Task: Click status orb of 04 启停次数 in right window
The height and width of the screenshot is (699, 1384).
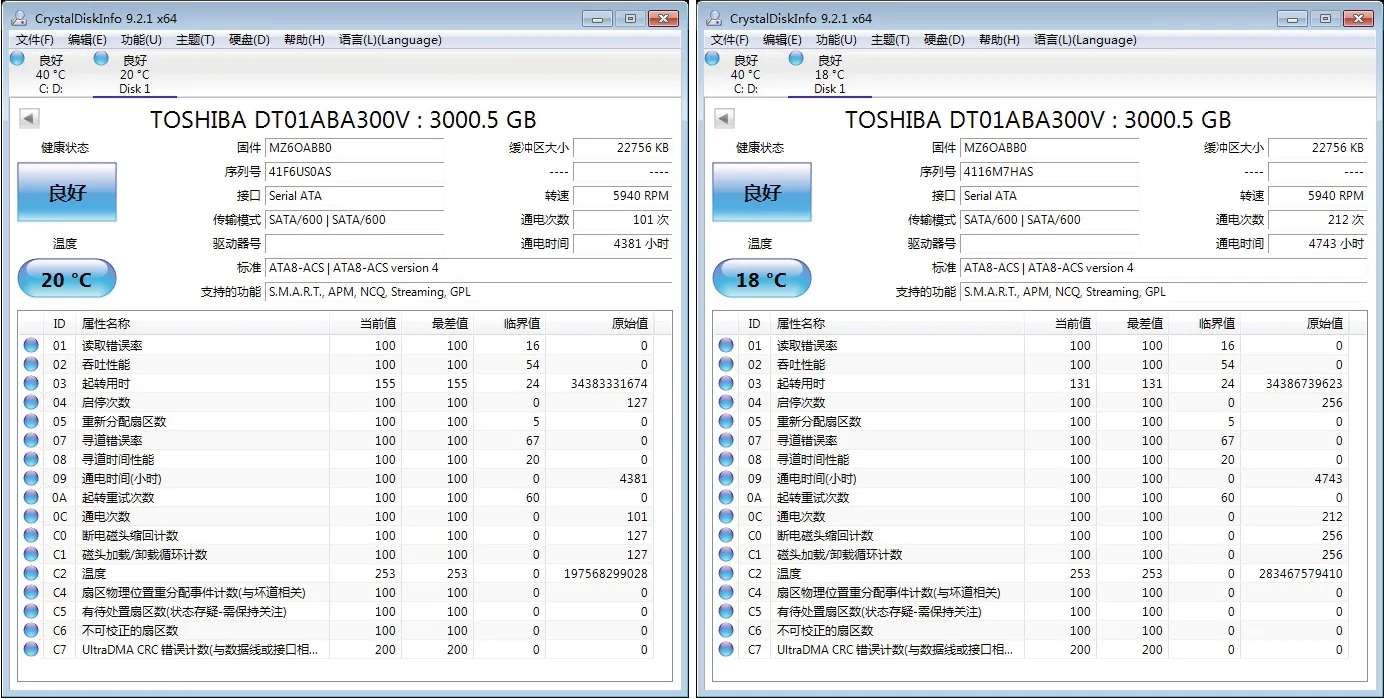Action: pos(726,403)
